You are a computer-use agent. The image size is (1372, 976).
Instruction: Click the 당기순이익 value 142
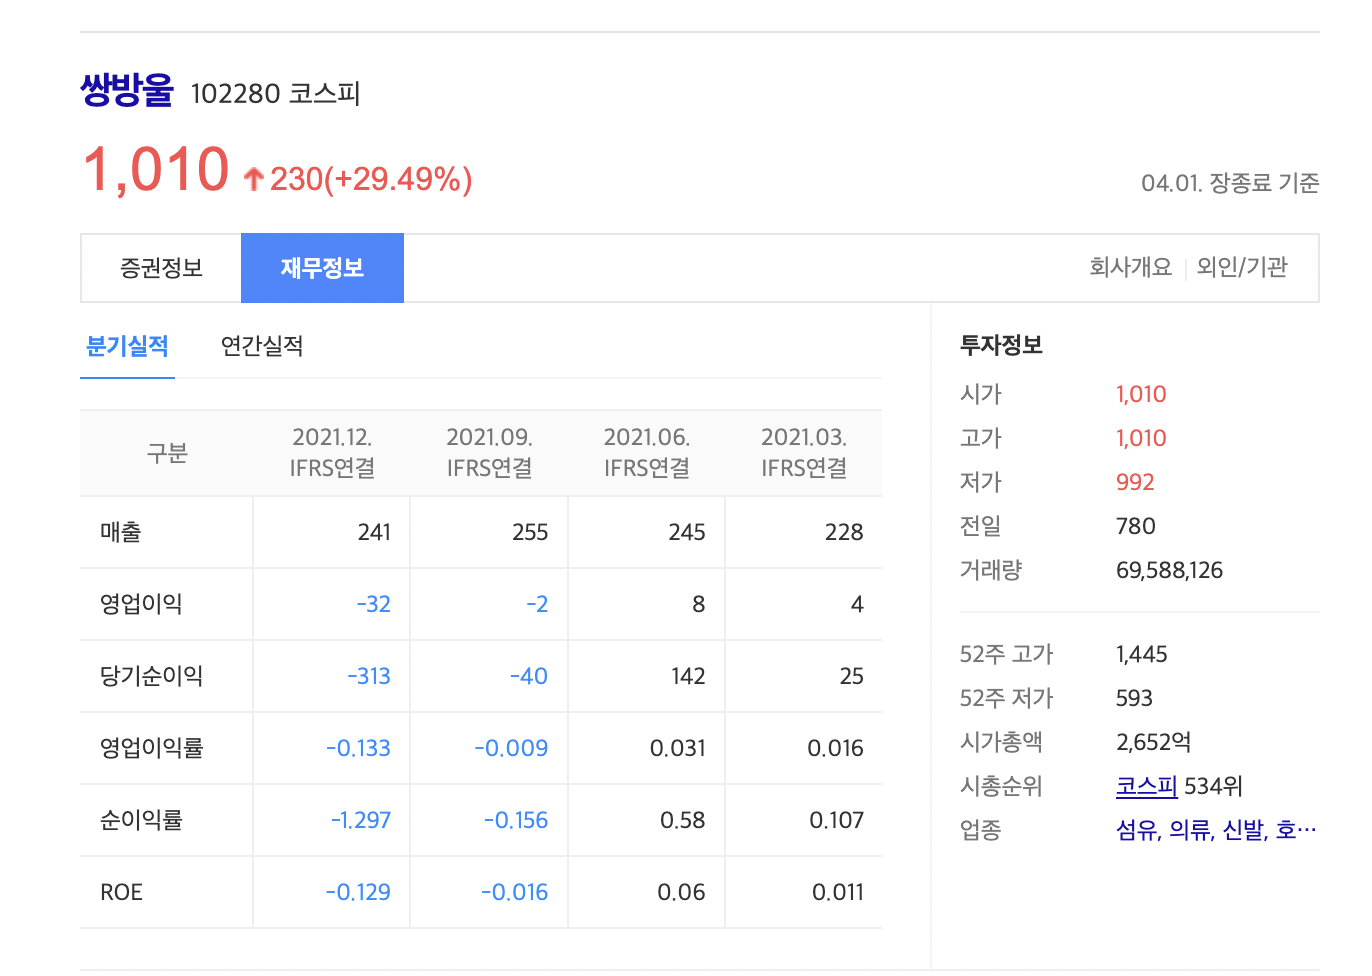point(688,676)
